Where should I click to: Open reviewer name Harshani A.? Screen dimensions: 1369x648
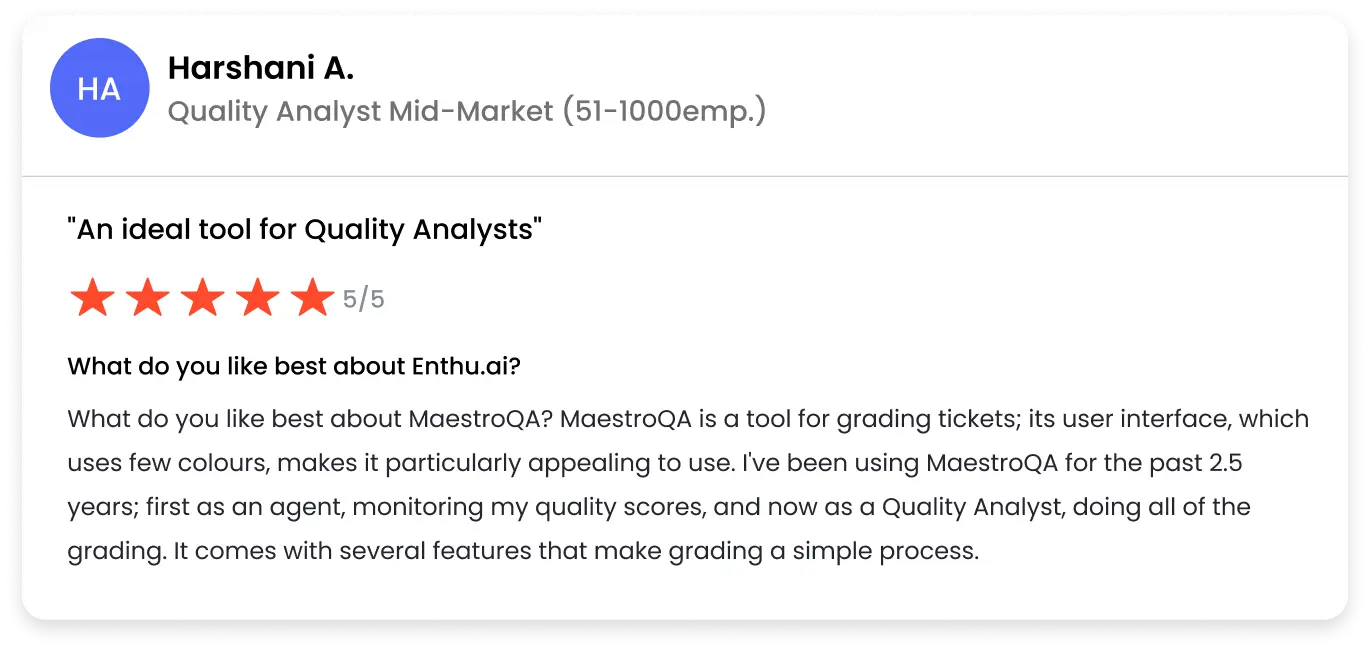(x=261, y=68)
